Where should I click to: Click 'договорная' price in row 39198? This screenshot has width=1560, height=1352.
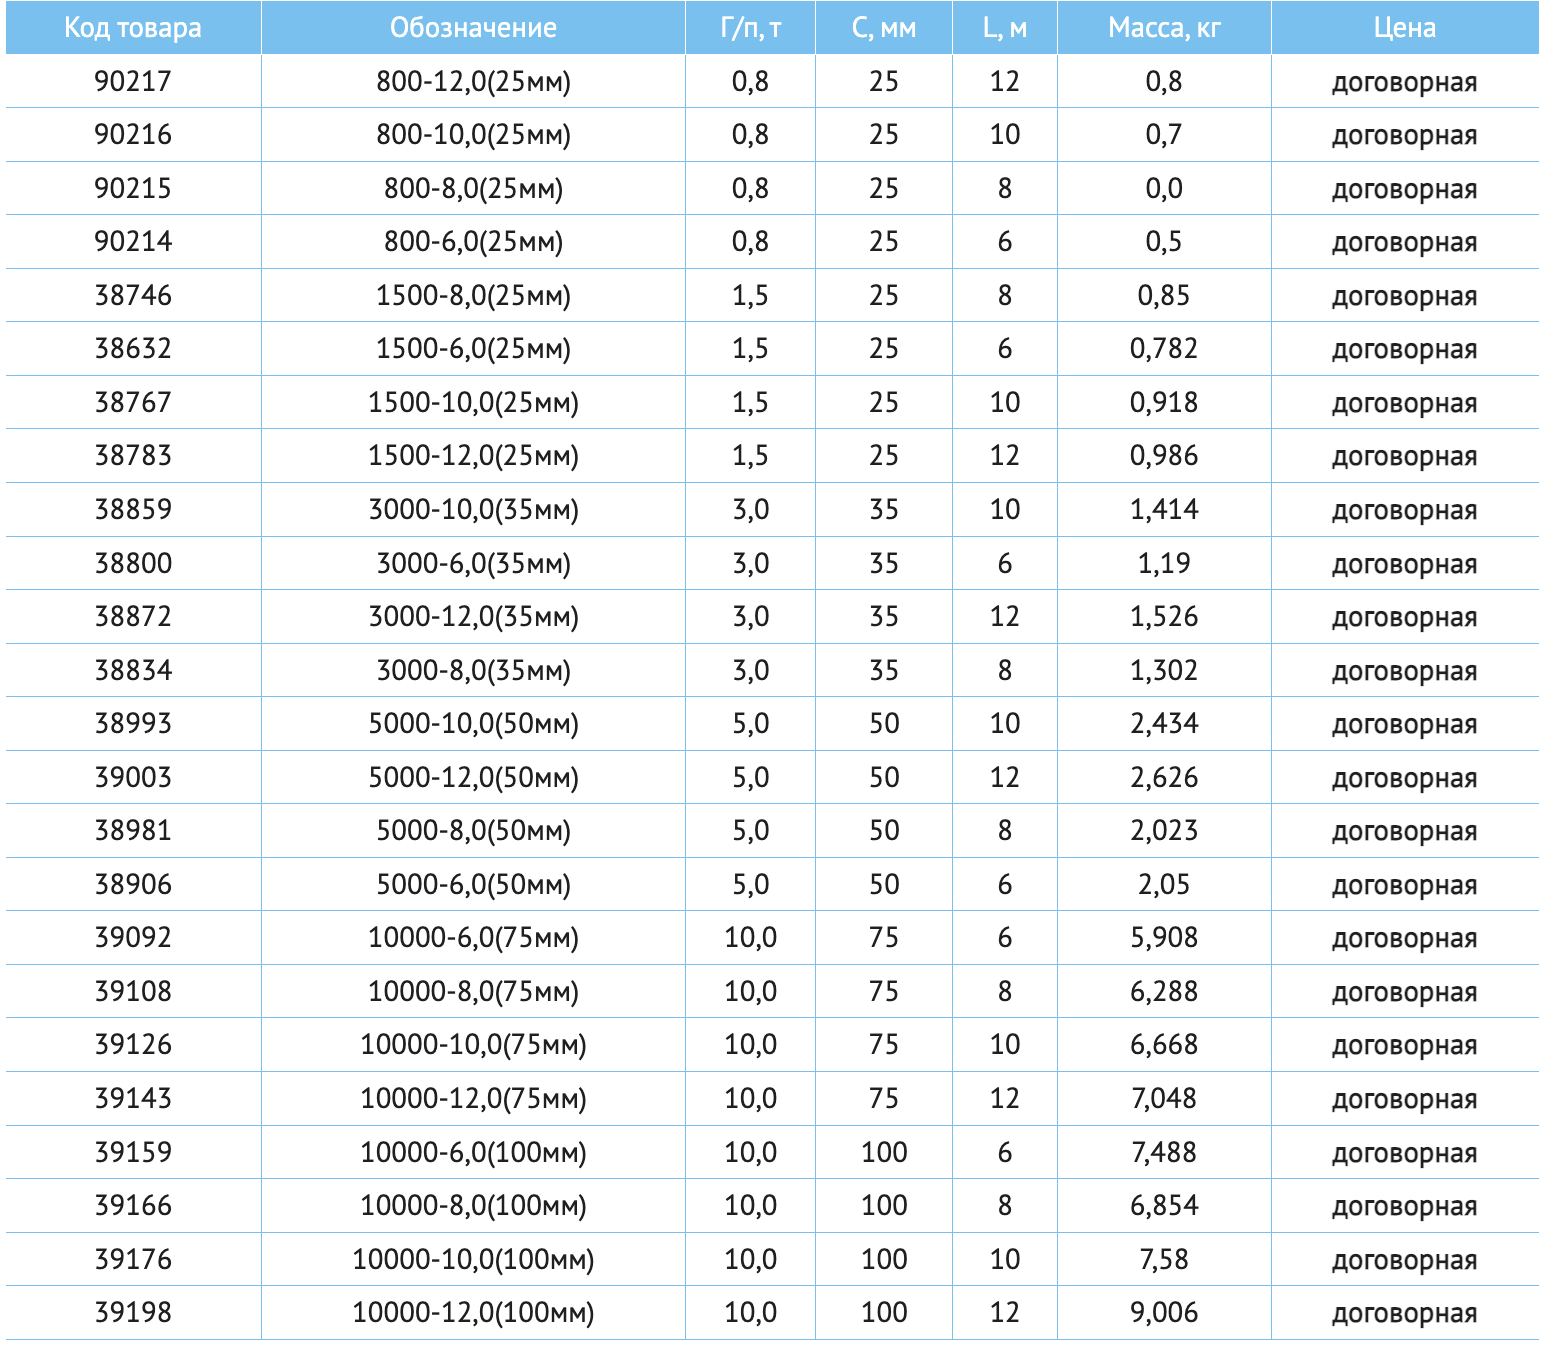pyautogui.click(x=1405, y=1313)
